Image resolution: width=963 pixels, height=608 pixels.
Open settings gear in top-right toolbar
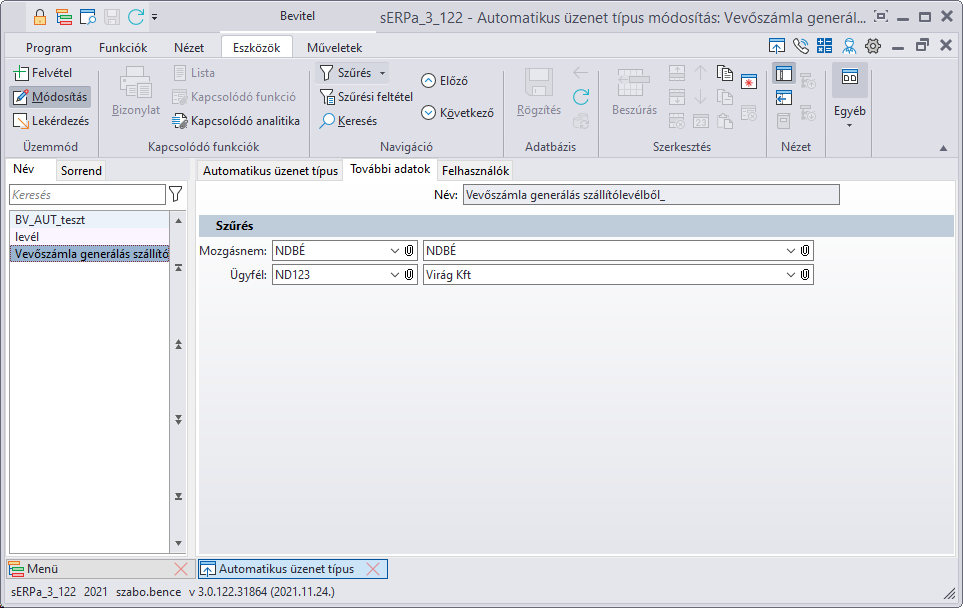click(872, 46)
